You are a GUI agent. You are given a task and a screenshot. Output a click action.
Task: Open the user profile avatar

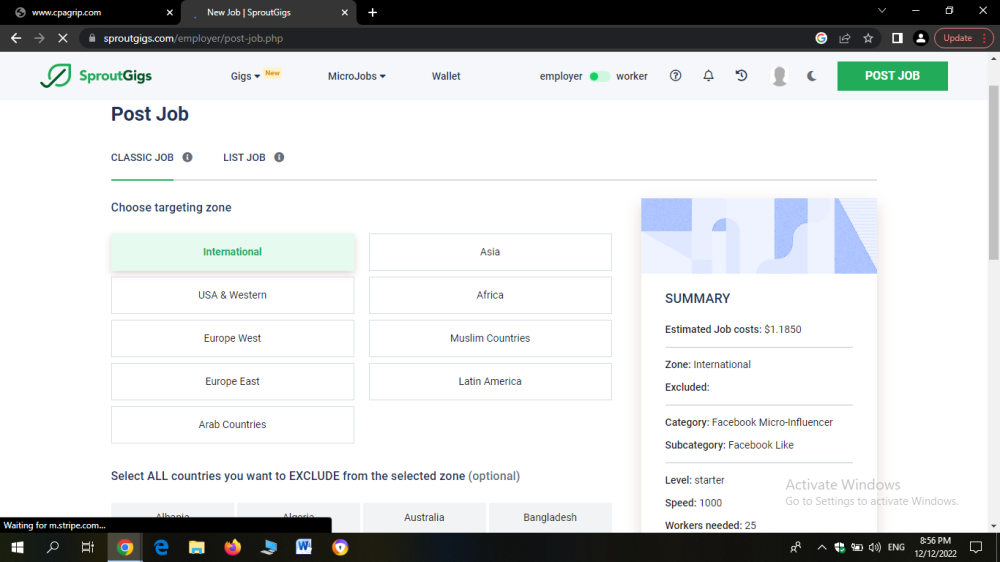tap(779, 76)
